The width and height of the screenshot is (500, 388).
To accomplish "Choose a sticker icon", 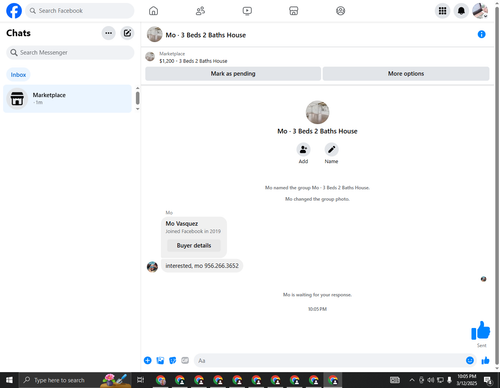I will coord(173,360).
